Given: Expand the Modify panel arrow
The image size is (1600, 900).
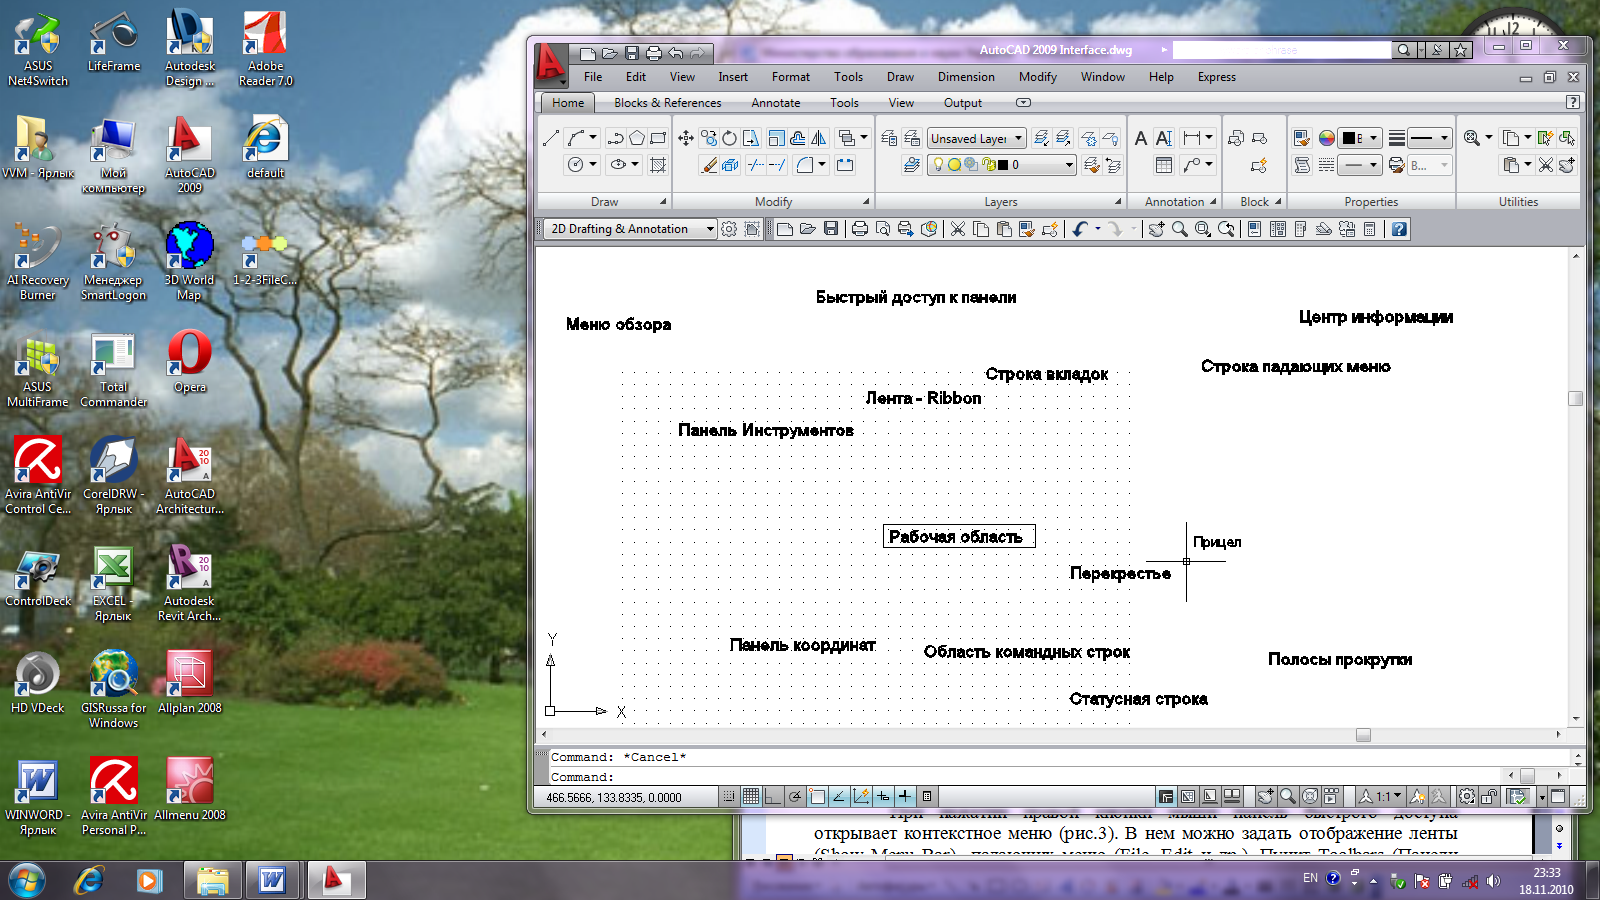Looking at the screenshot, I should 866,202.
